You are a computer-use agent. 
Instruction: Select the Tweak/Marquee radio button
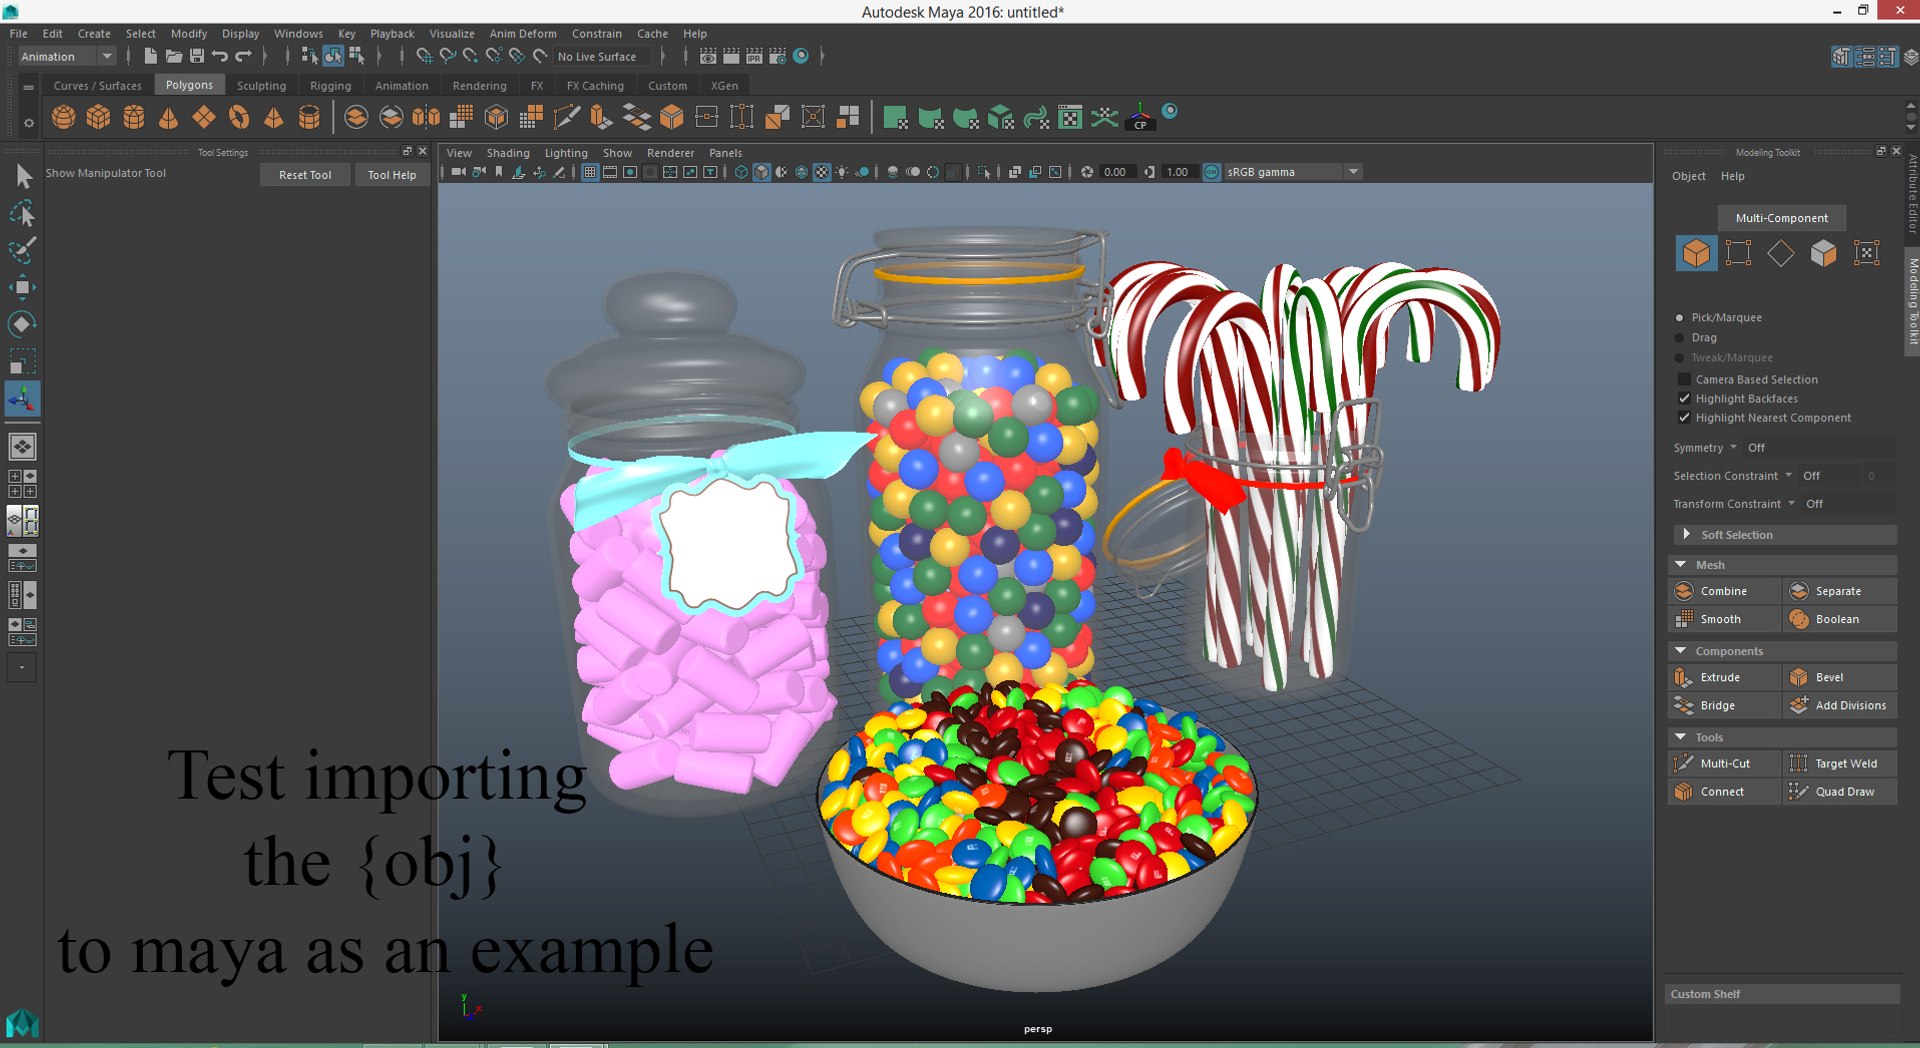pyautogui.click(x=1680, y=357)
